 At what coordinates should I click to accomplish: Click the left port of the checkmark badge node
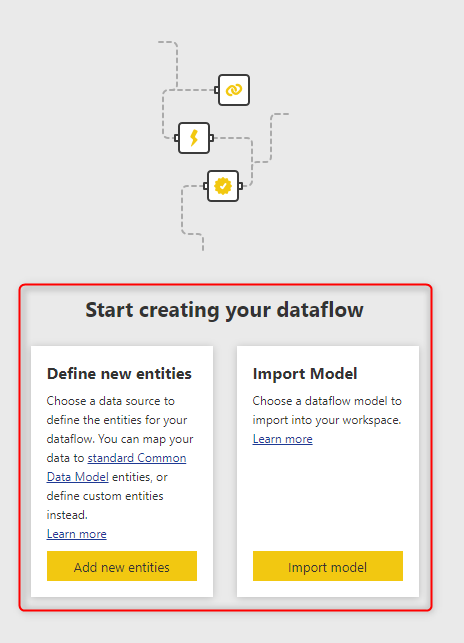point(206,186)
